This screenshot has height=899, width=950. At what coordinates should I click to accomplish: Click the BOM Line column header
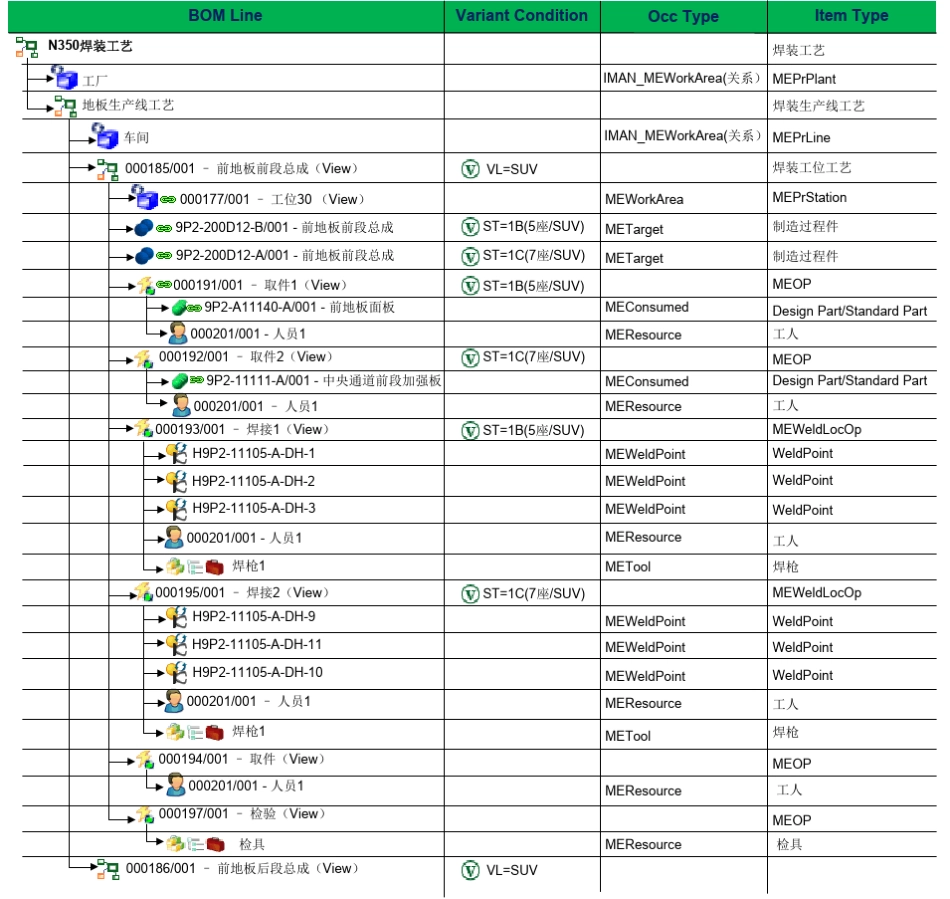[x=225, y=16]
